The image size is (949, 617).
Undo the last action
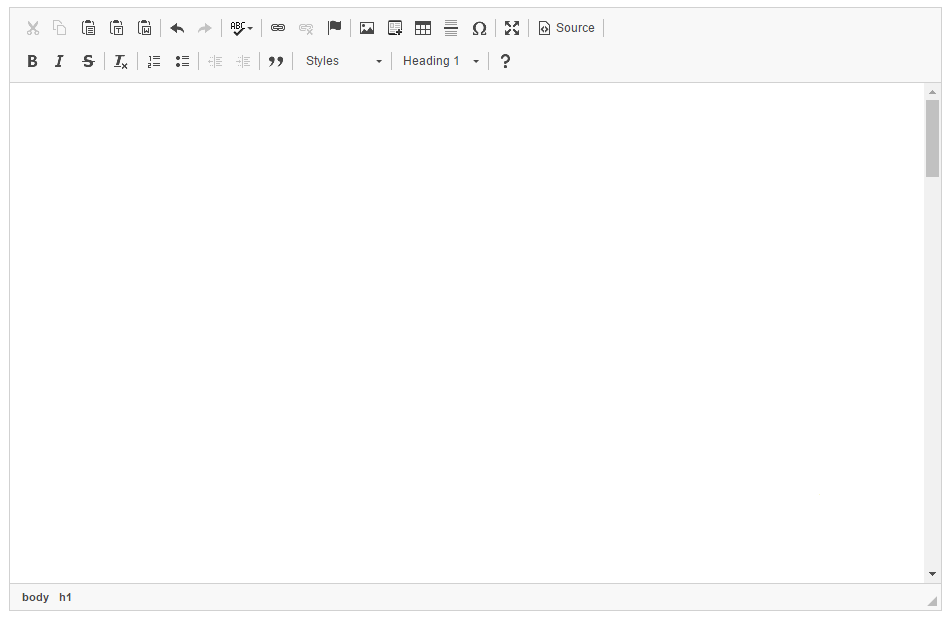[177, 28]
